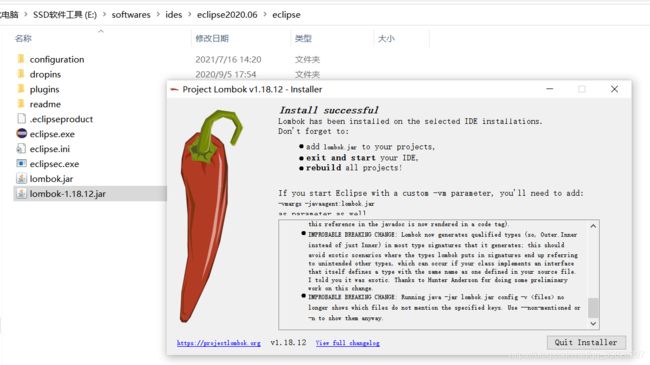
Task: Click the dropins folder icon
Action: (x=21, y=74)
